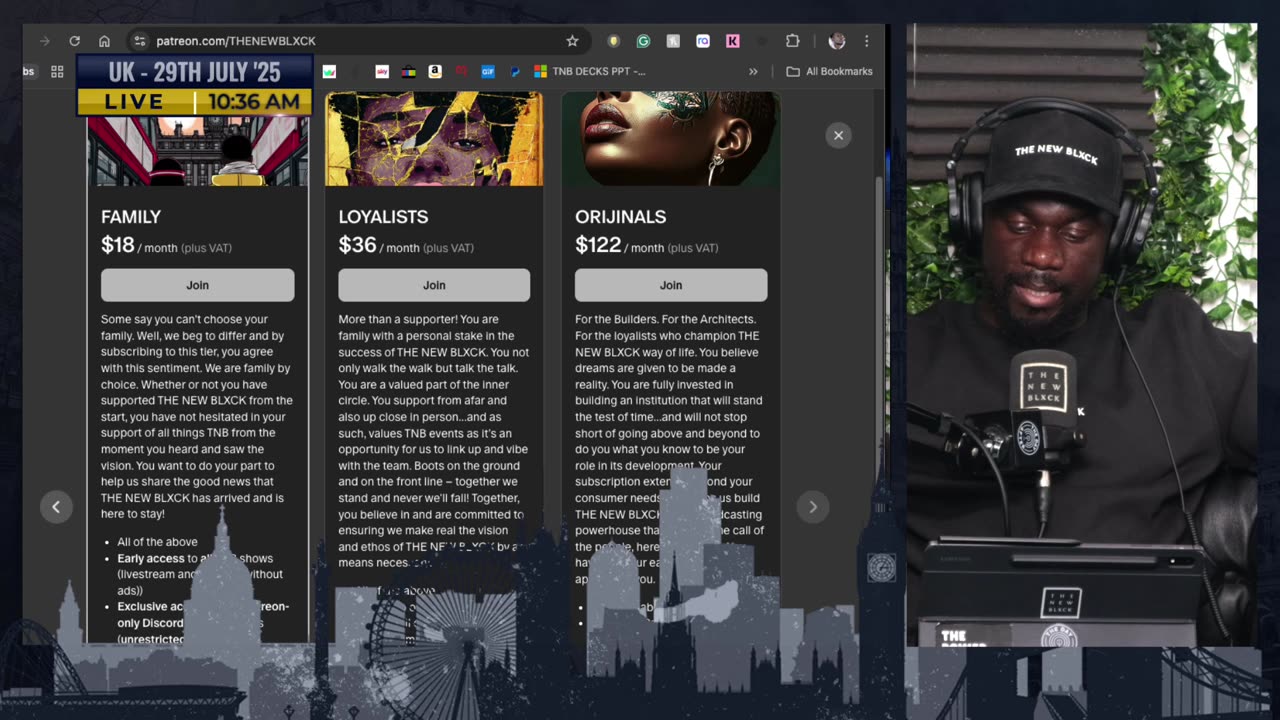Image resolution: width=1280 pixels, height=720 pixels.
Task: Open the Sky bookmark icon
Action: (382, 72)
